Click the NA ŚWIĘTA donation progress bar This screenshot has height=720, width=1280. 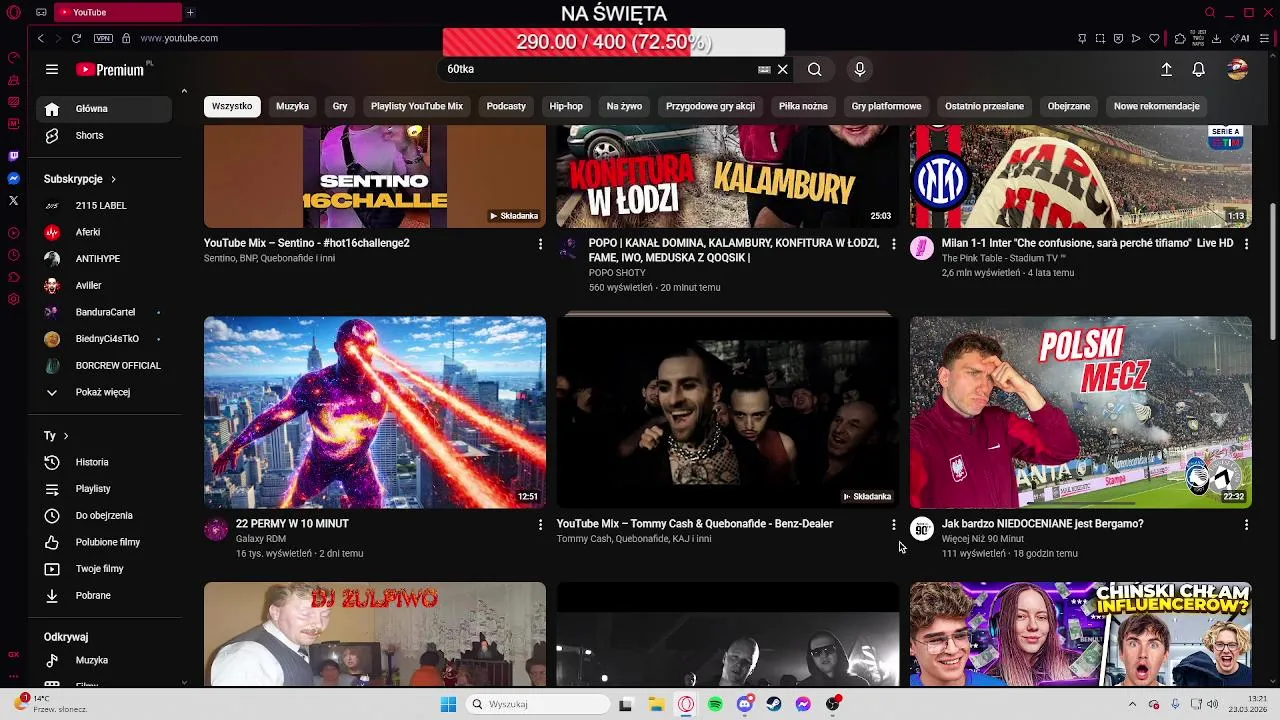pos(614,42)
